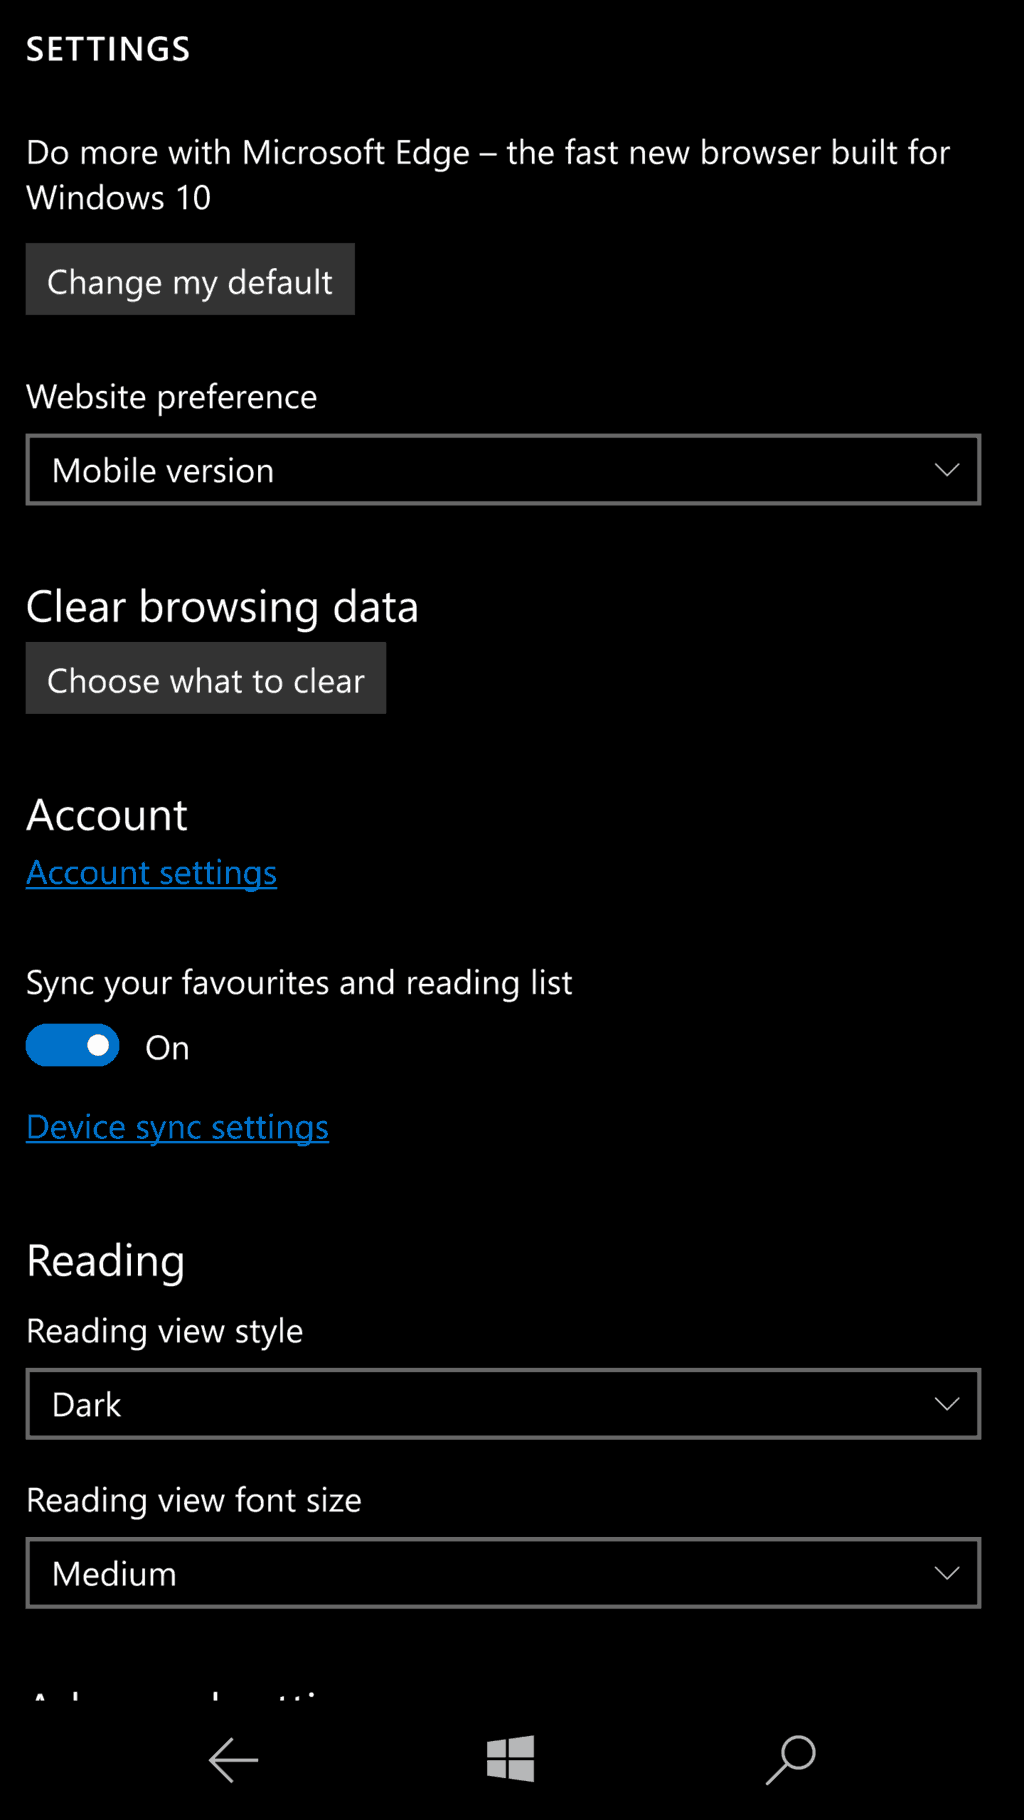Click Choose what to clear button
The image size is (1024, 1820).
pyautogui.click(x=206, y=679)
